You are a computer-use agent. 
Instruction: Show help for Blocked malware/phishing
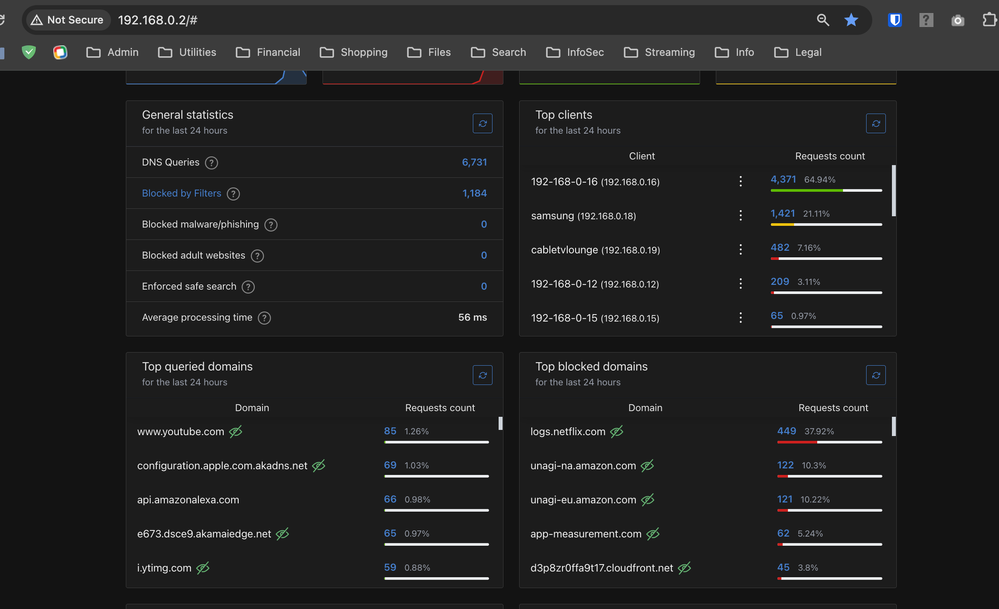[271, 225]
